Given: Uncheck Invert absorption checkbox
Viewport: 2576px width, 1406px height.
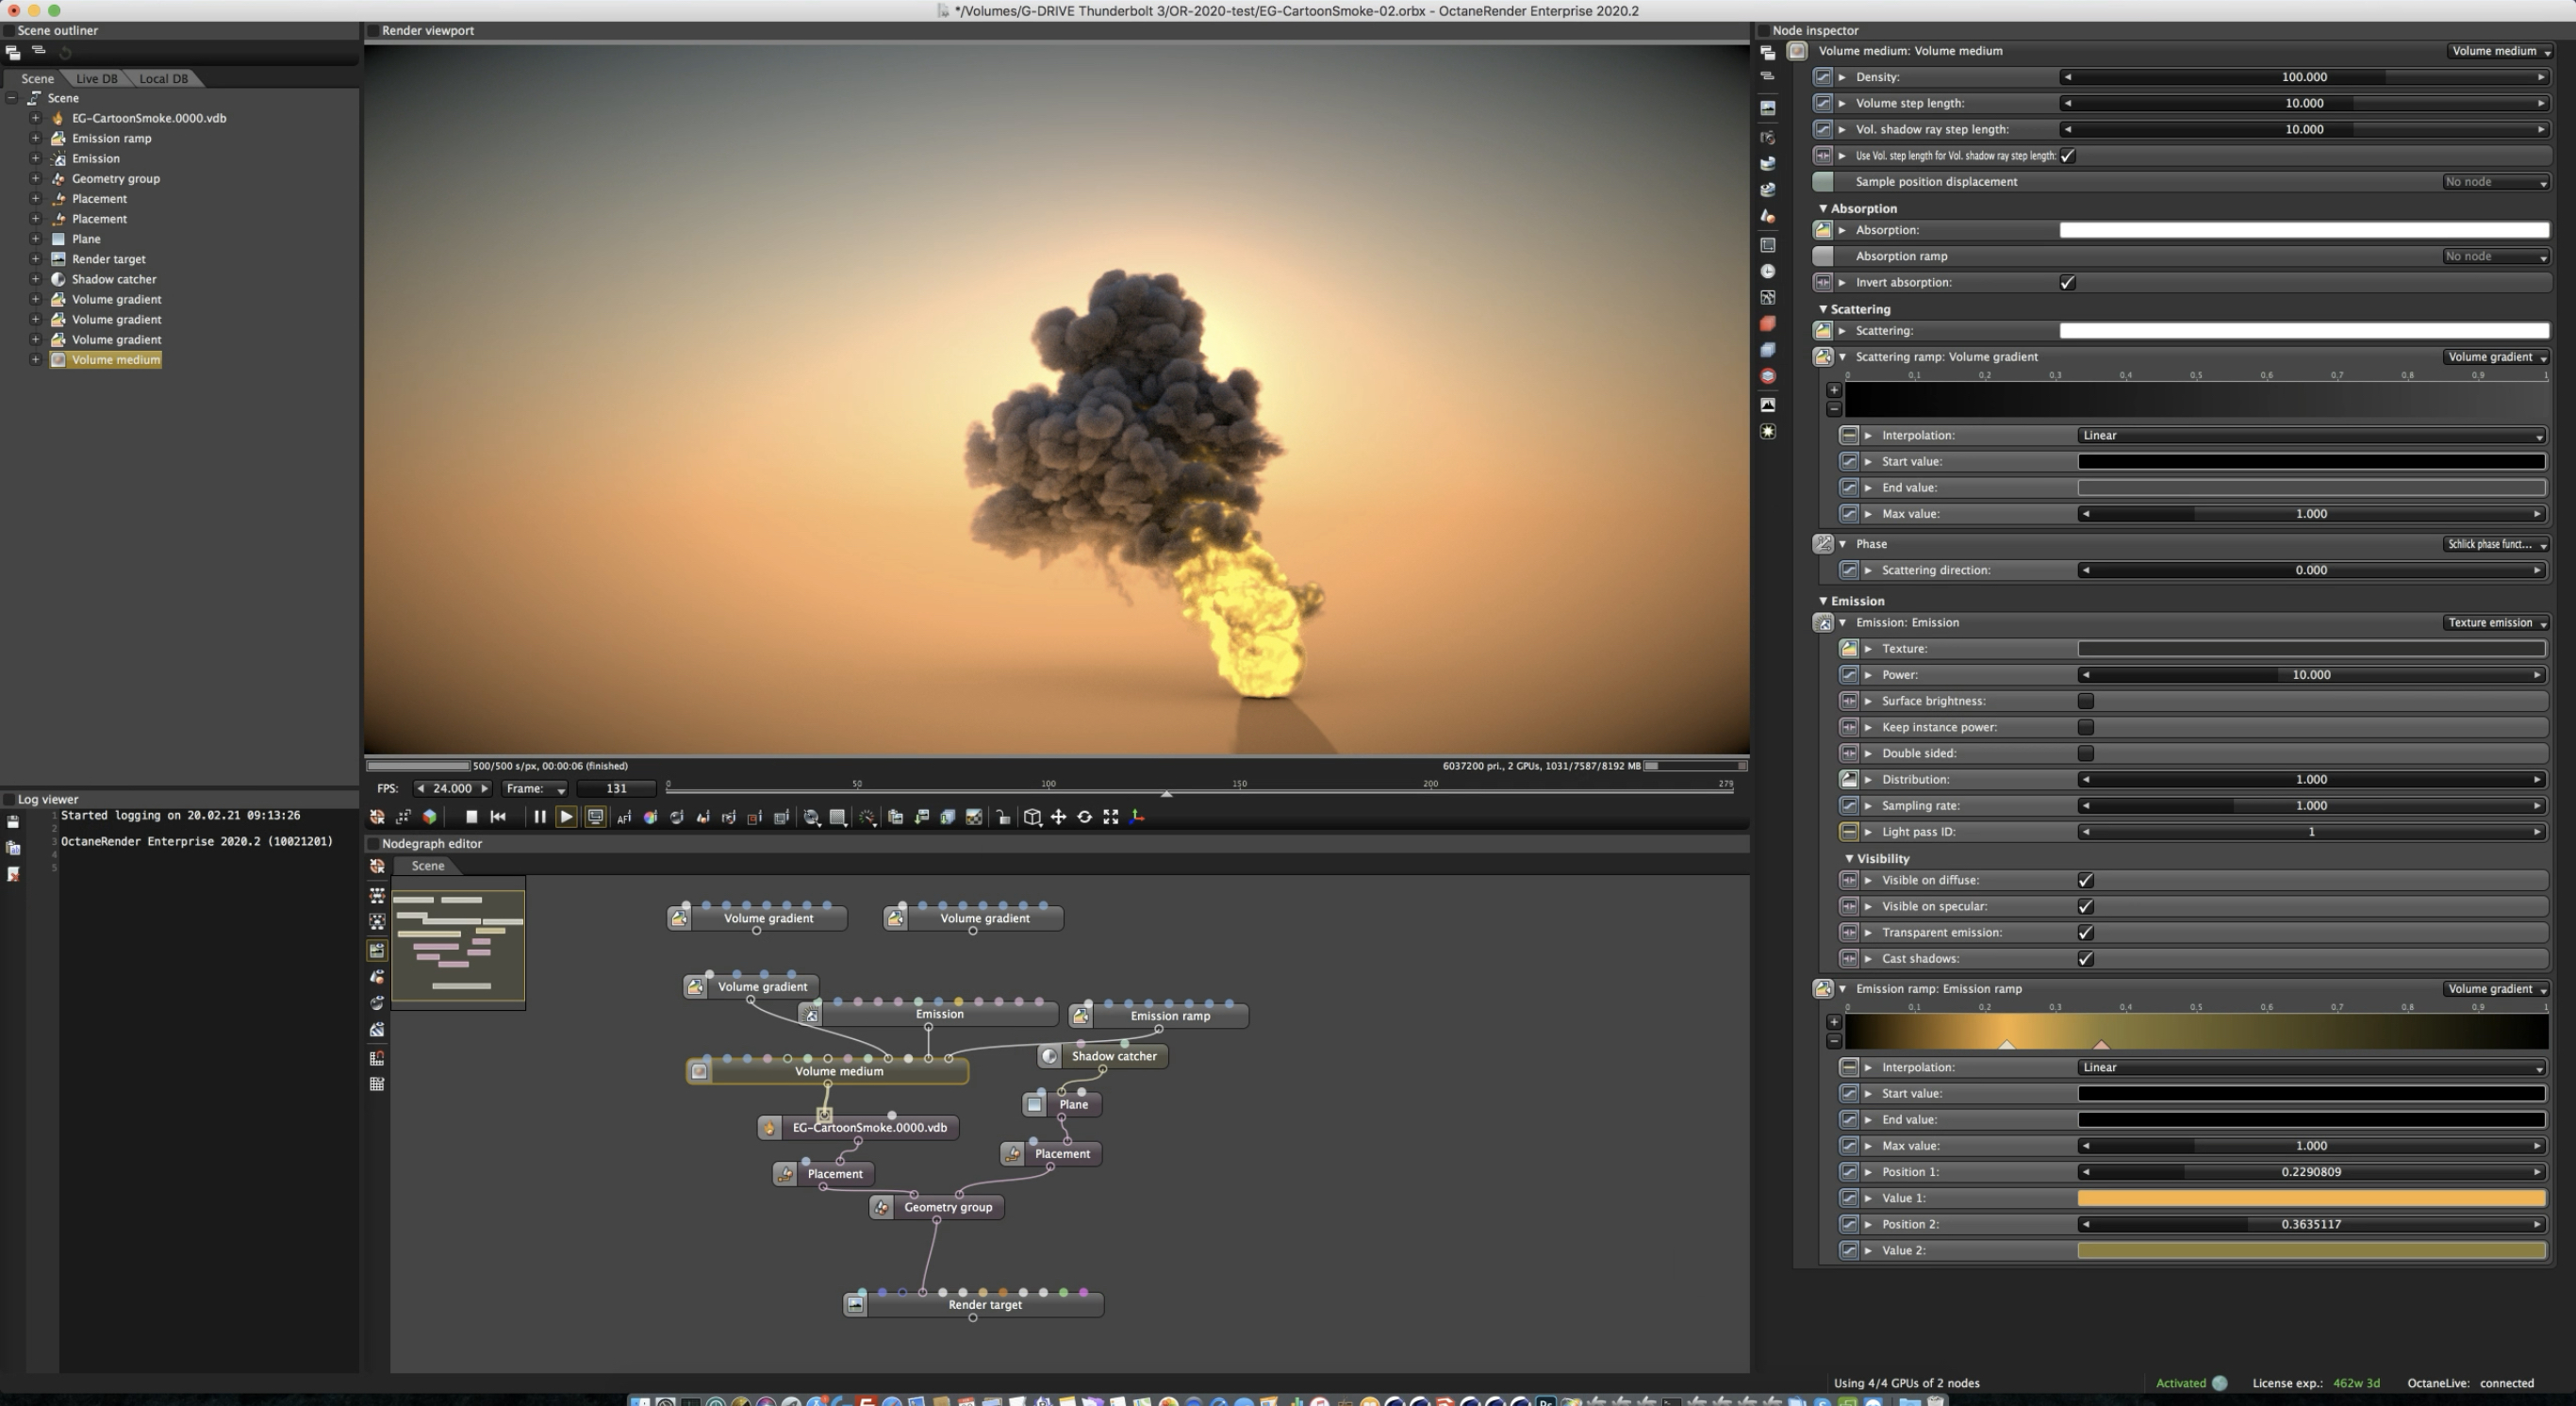Looking at the screenshot, I should [2067, 283].
